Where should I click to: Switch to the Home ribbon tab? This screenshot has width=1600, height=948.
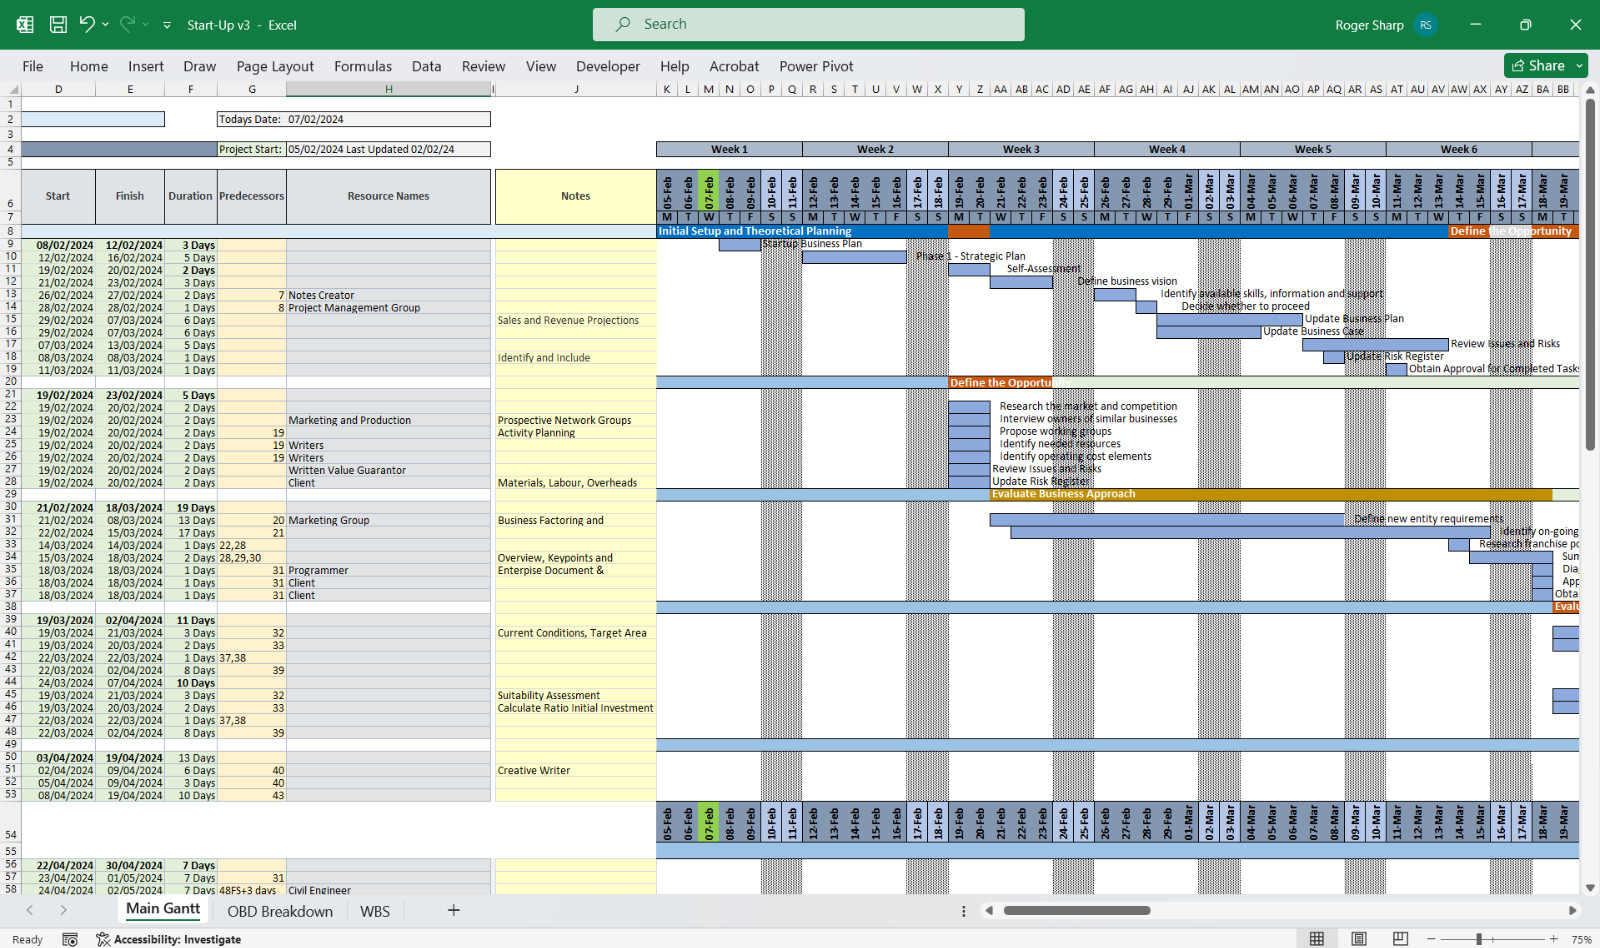[89, 66]
